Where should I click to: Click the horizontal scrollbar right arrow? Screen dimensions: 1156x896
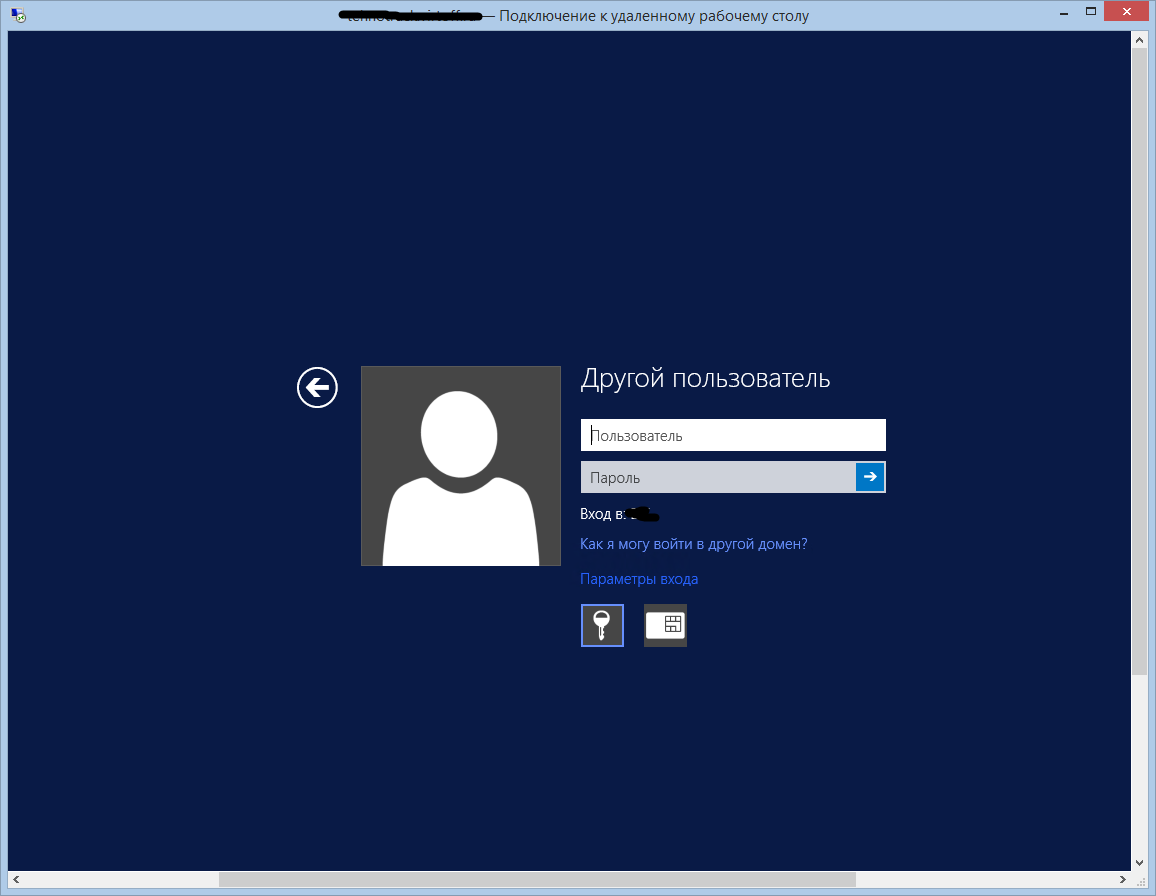click(1122, 880)
